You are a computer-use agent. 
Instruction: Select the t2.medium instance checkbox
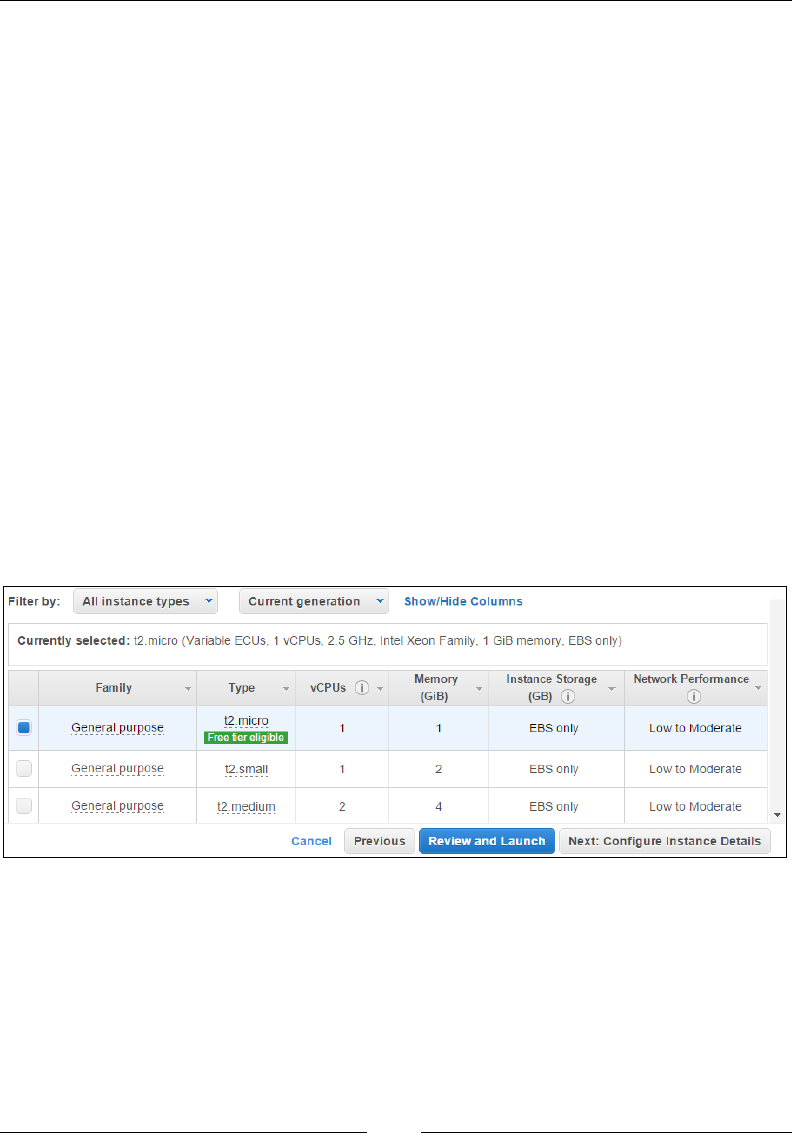pos(24,806)
